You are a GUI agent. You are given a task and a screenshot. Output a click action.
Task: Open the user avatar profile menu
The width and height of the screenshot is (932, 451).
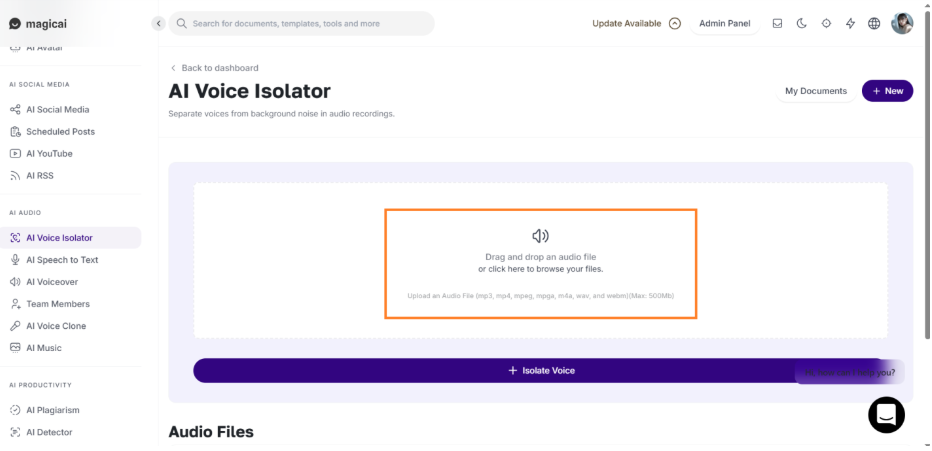pyautogui.click(x=902, y=24)
